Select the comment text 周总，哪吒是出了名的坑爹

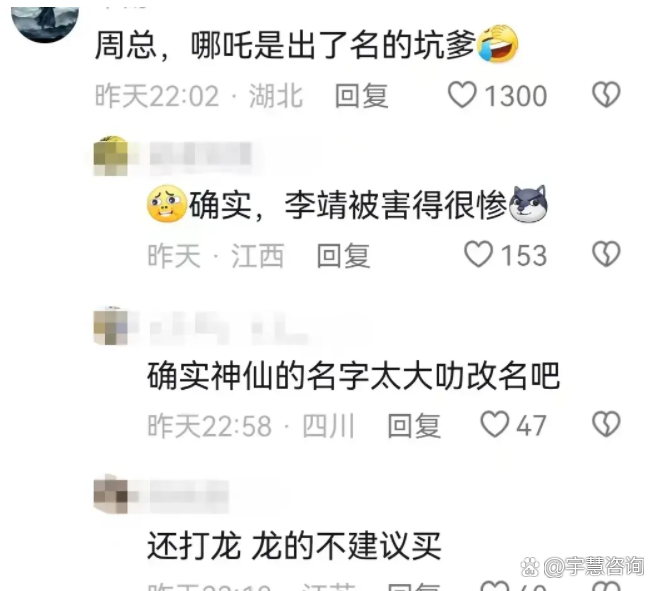tap(285, 44)
